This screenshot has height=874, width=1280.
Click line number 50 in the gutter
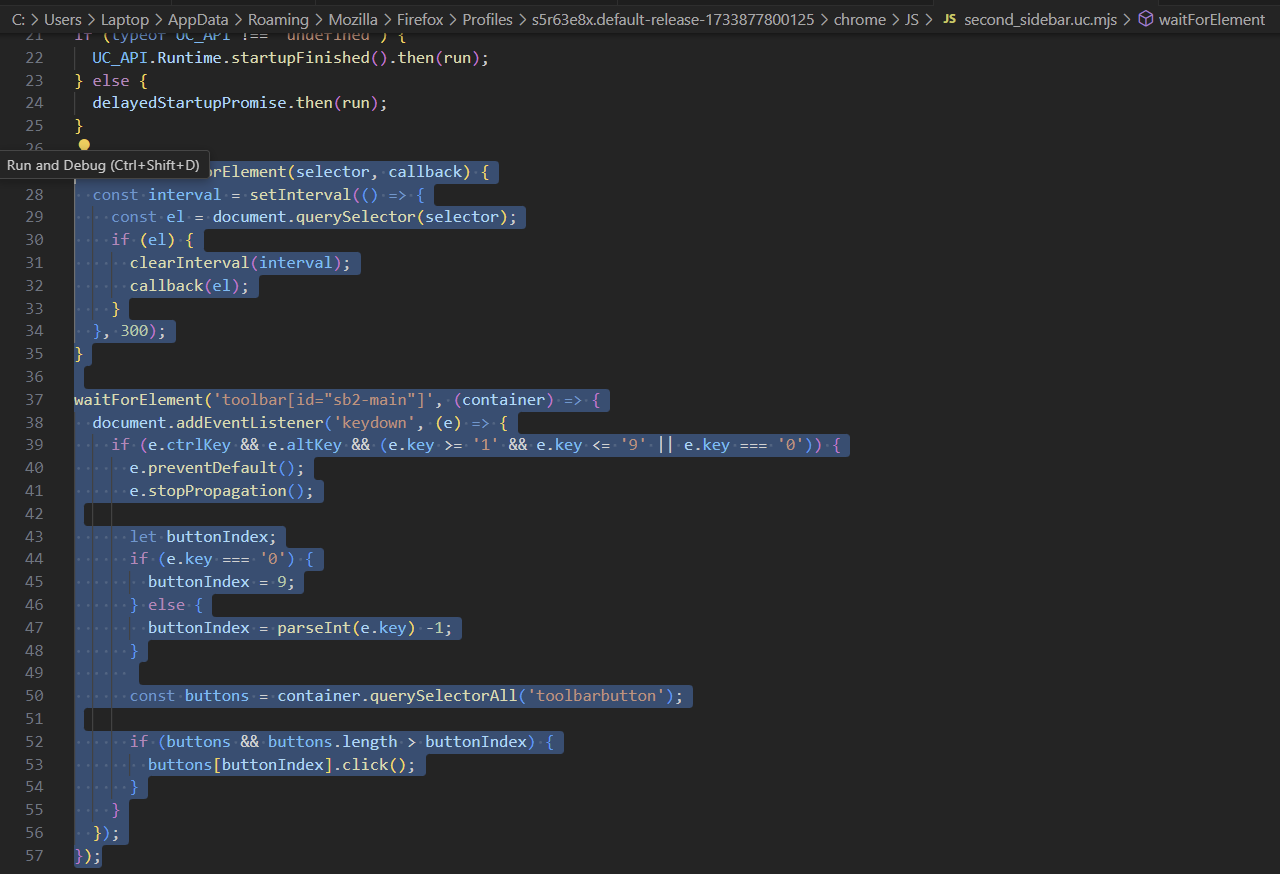click(x=34, y=696)
